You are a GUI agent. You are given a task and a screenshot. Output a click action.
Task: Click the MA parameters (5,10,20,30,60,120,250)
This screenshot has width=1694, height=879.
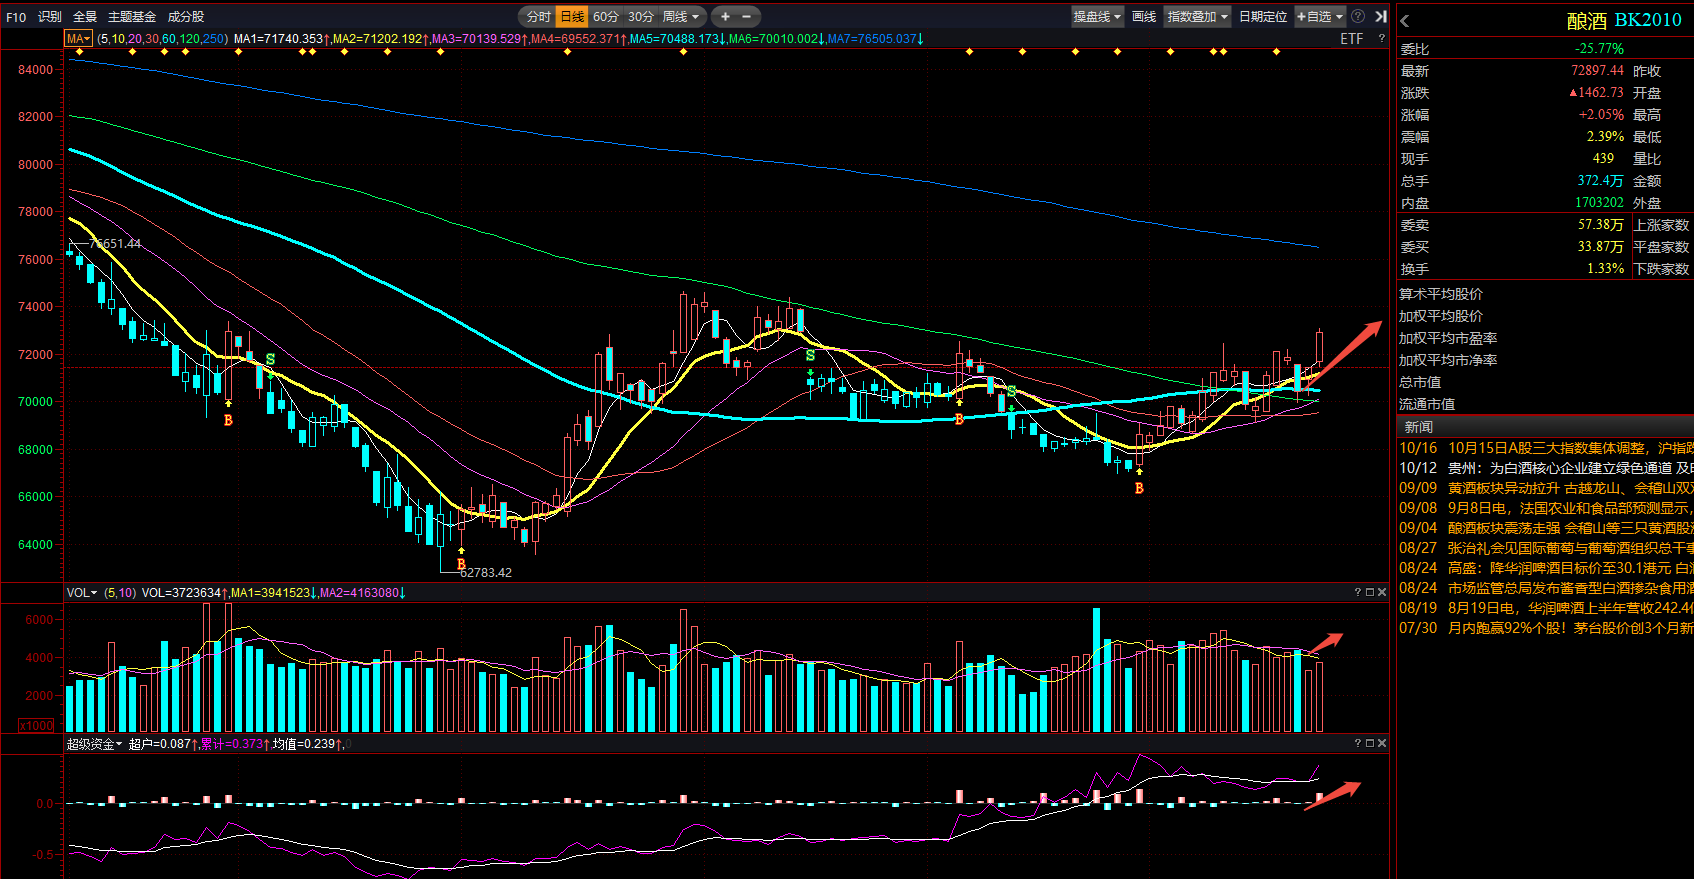click(x=163, y=39)
